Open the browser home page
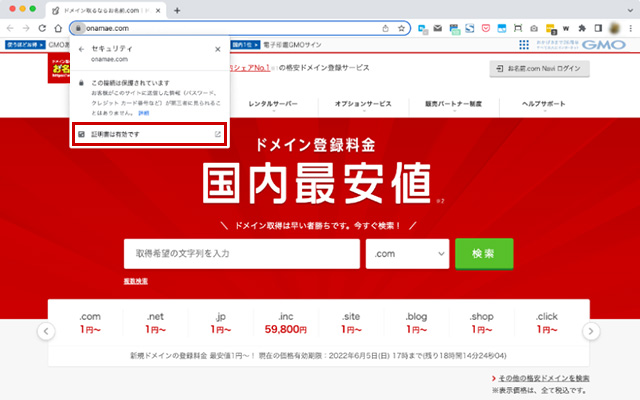The width and height of the screenshot is (640, 400). [58, 28]
